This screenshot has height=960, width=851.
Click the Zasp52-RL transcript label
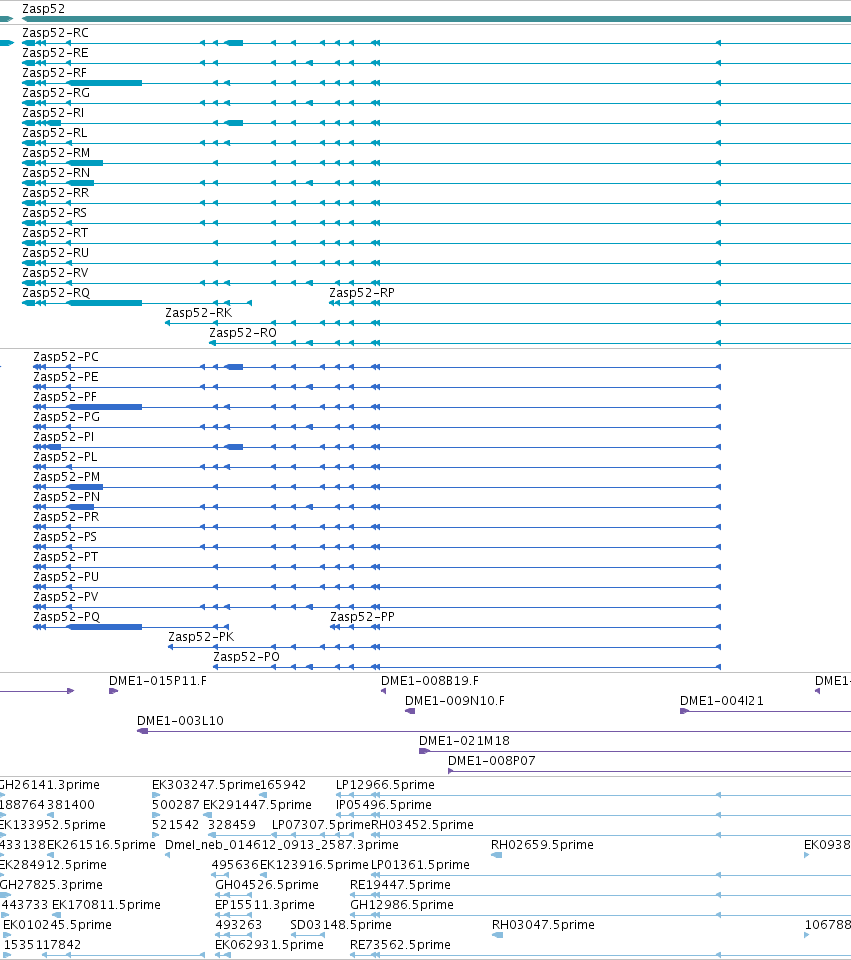pos(54,133)
